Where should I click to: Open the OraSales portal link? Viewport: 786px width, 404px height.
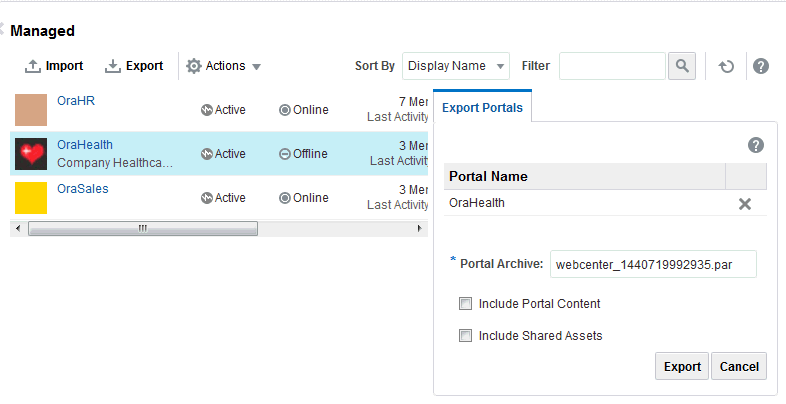coord(83,188)
